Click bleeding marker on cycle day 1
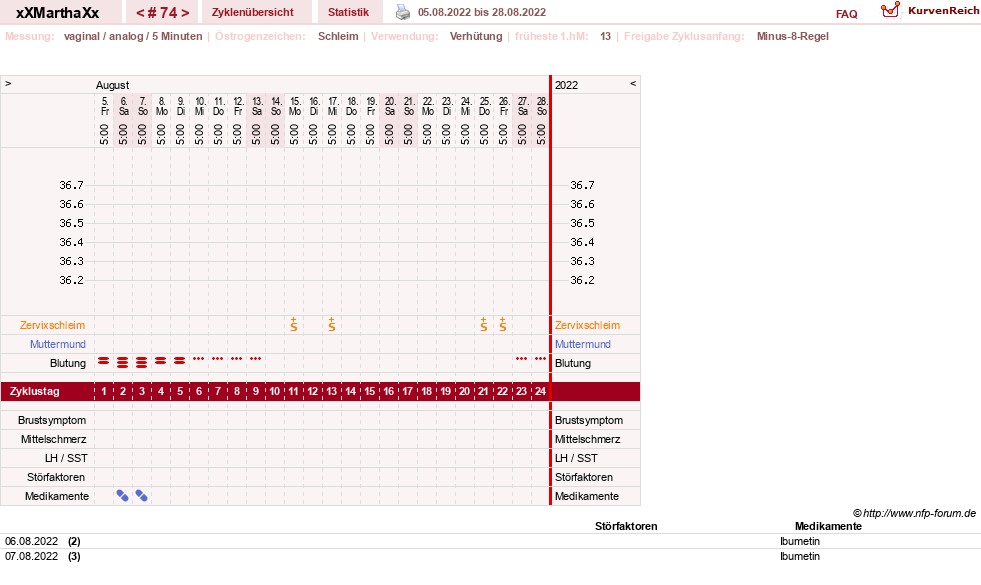The height and width of the screenshot is (585, 981). pos(104,361)
